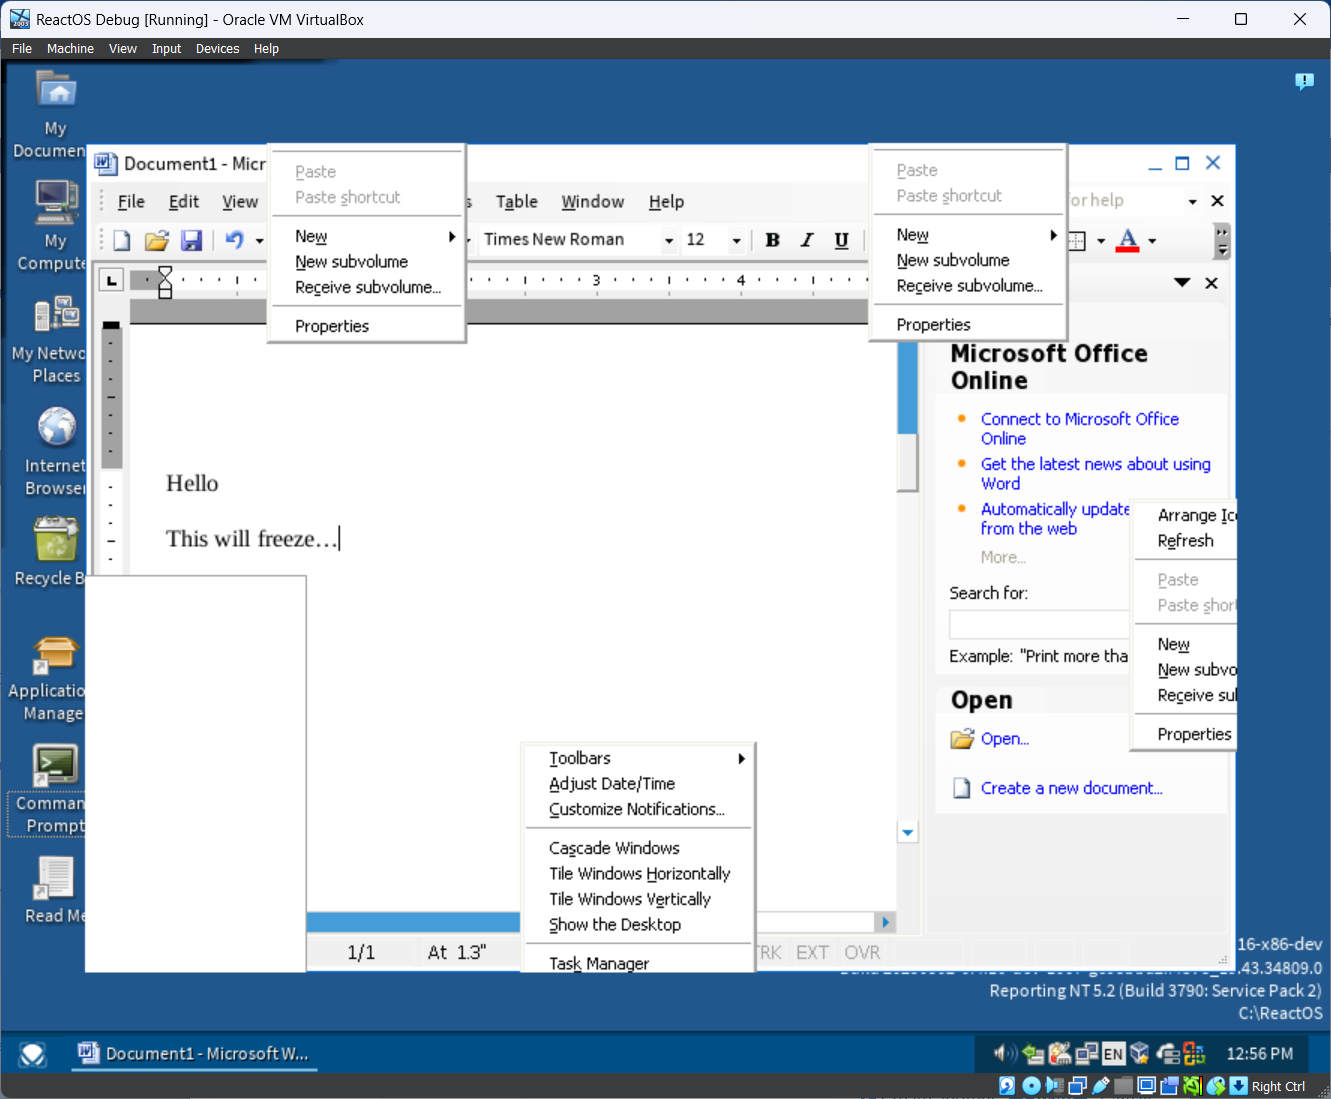1331x1099 pixels.
Task: Click the Save floppy disk toolbar icon
Action: [x=191, y=240]
